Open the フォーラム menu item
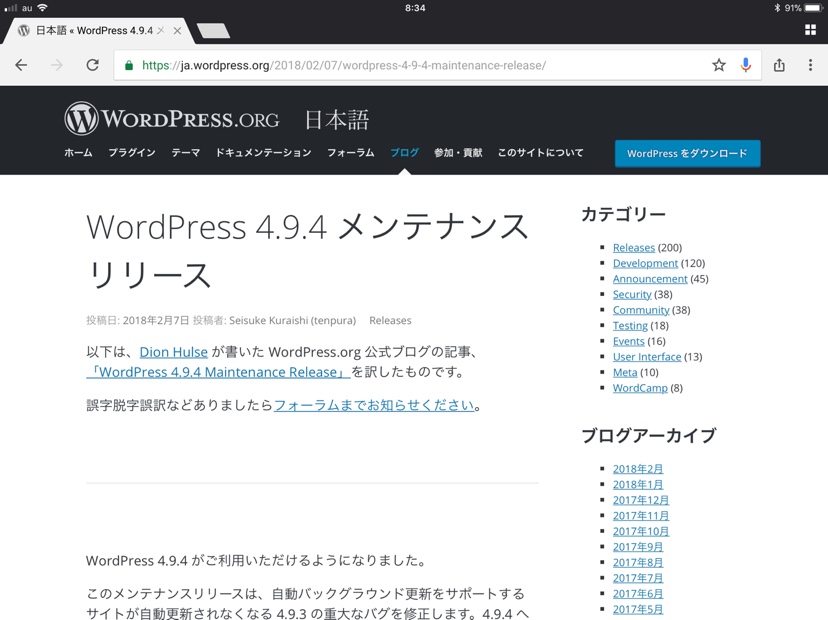This screenshot has height=620, width=828. point(351,153)
